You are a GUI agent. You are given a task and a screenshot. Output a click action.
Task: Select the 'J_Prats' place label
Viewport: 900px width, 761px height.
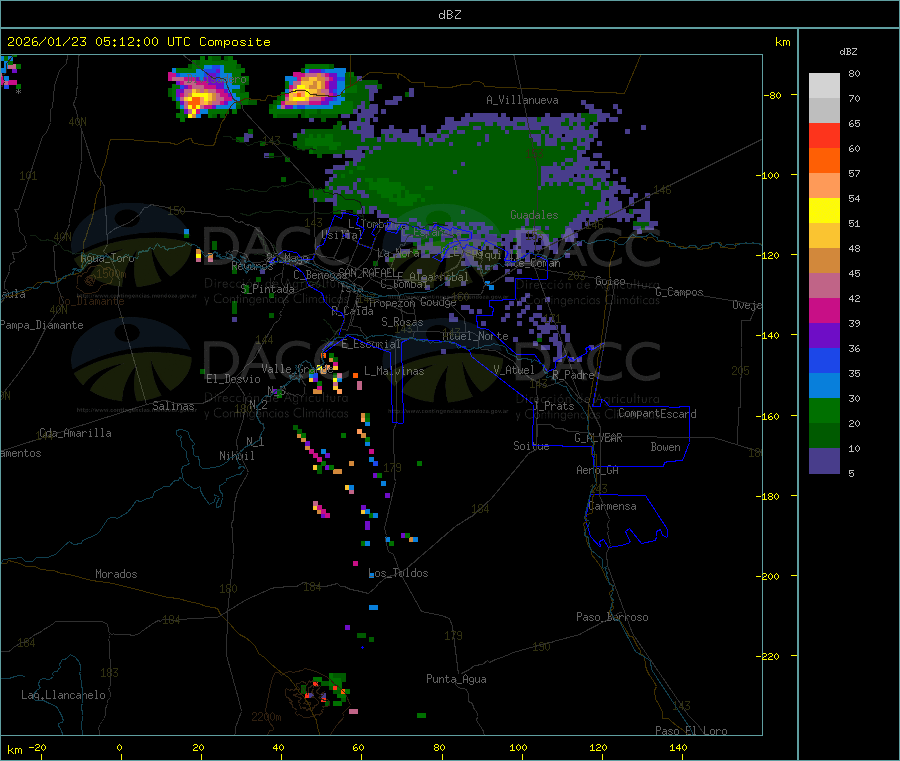tap(553, 406)
